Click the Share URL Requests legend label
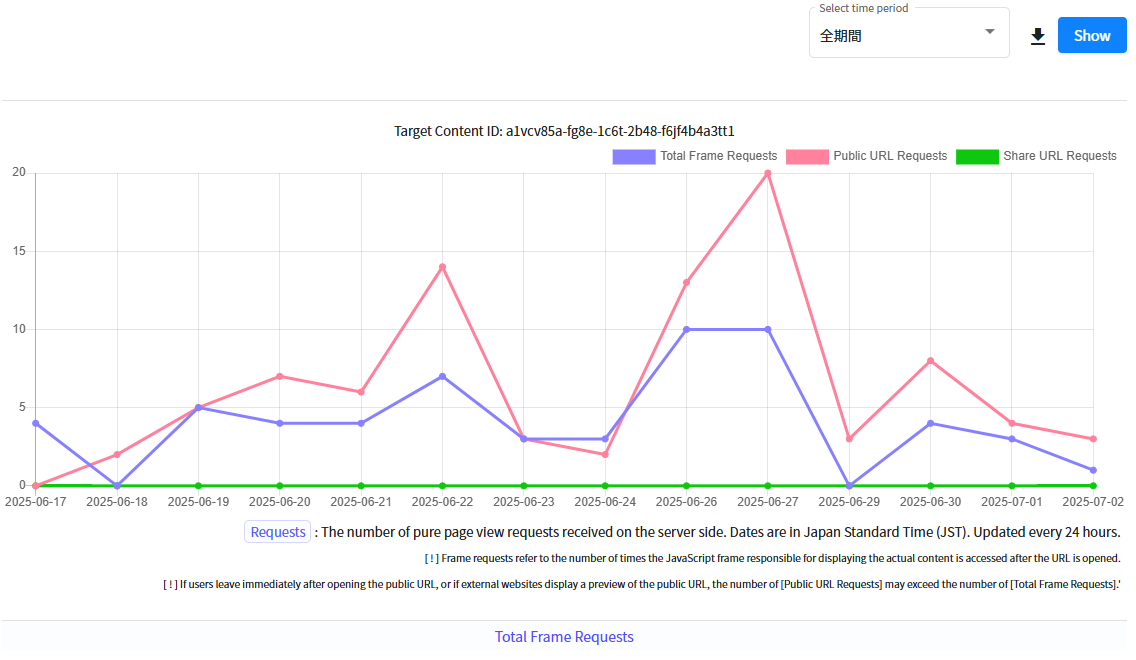Screen dimensions: 1136x660 [x=1060, y=156]
